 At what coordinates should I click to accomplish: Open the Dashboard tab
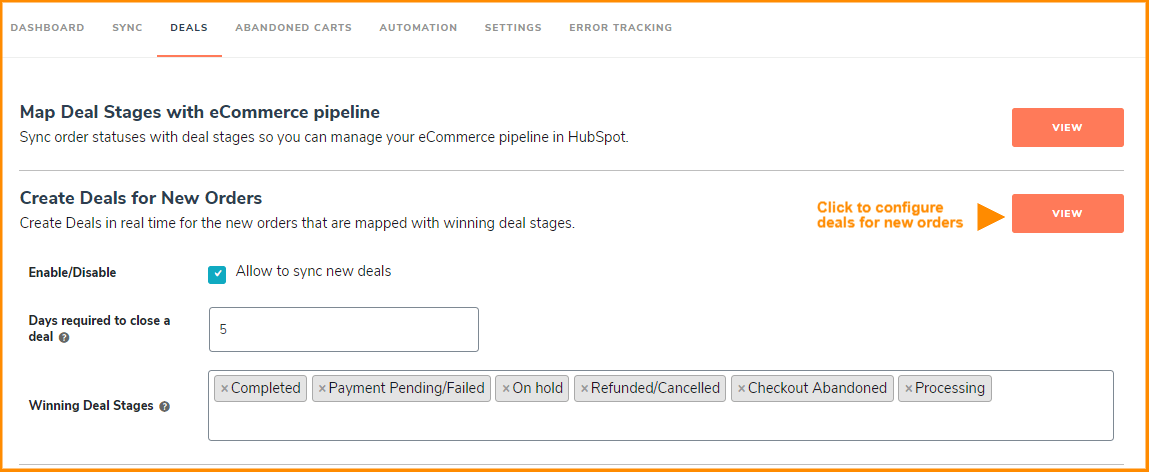(x=48, y=28)
